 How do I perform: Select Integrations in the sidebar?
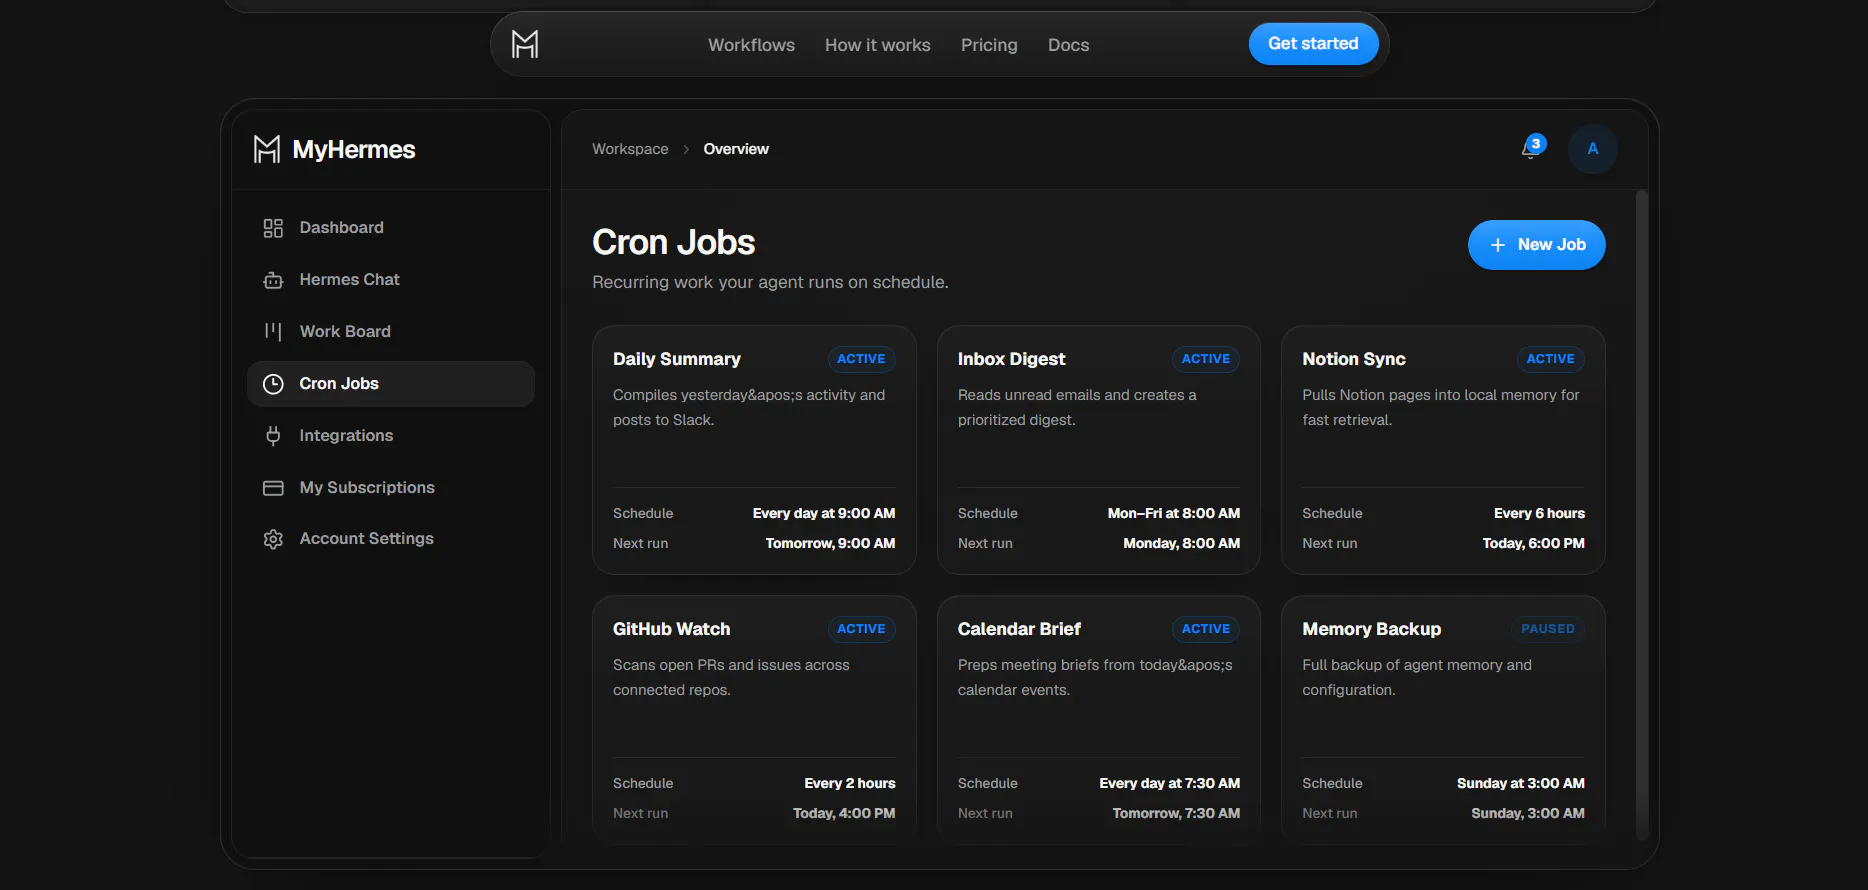click(x=391, y=435)
